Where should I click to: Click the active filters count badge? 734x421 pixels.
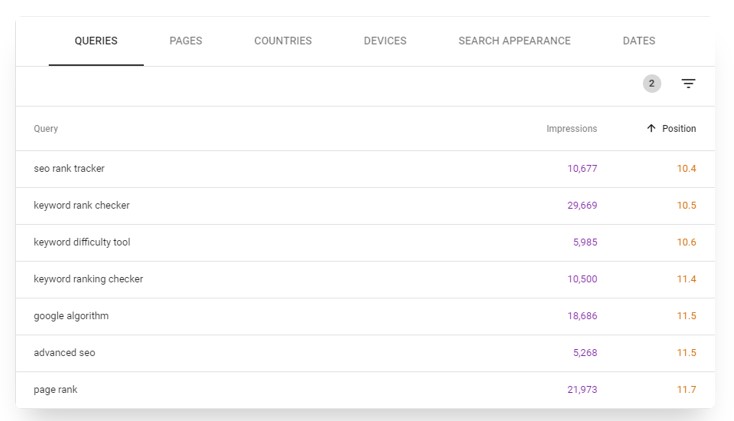click(652, 84)
